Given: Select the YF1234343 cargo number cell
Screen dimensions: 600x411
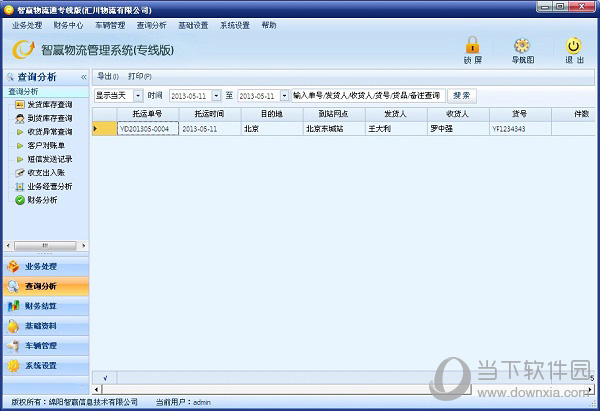Looking at the screenshot, I should (x=520, y=129).
